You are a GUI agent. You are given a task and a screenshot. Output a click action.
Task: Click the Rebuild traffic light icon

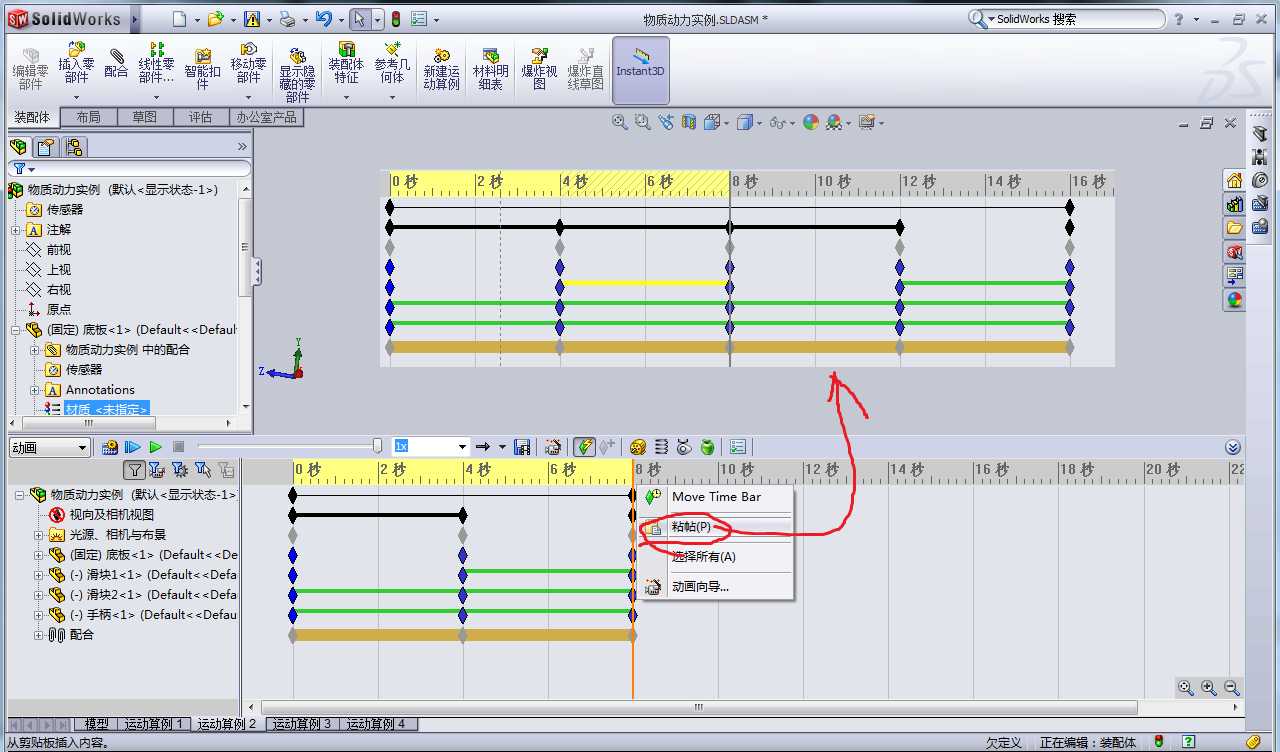click(x=395, y=19)
